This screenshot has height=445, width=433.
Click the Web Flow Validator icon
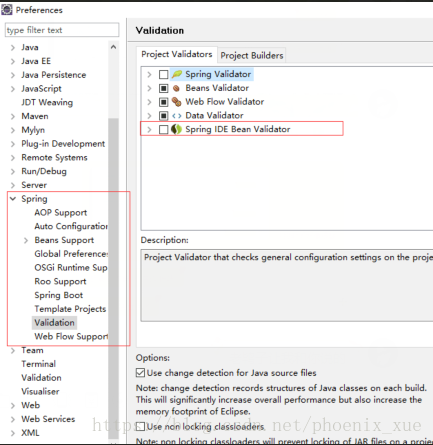(x=177, y=102)
